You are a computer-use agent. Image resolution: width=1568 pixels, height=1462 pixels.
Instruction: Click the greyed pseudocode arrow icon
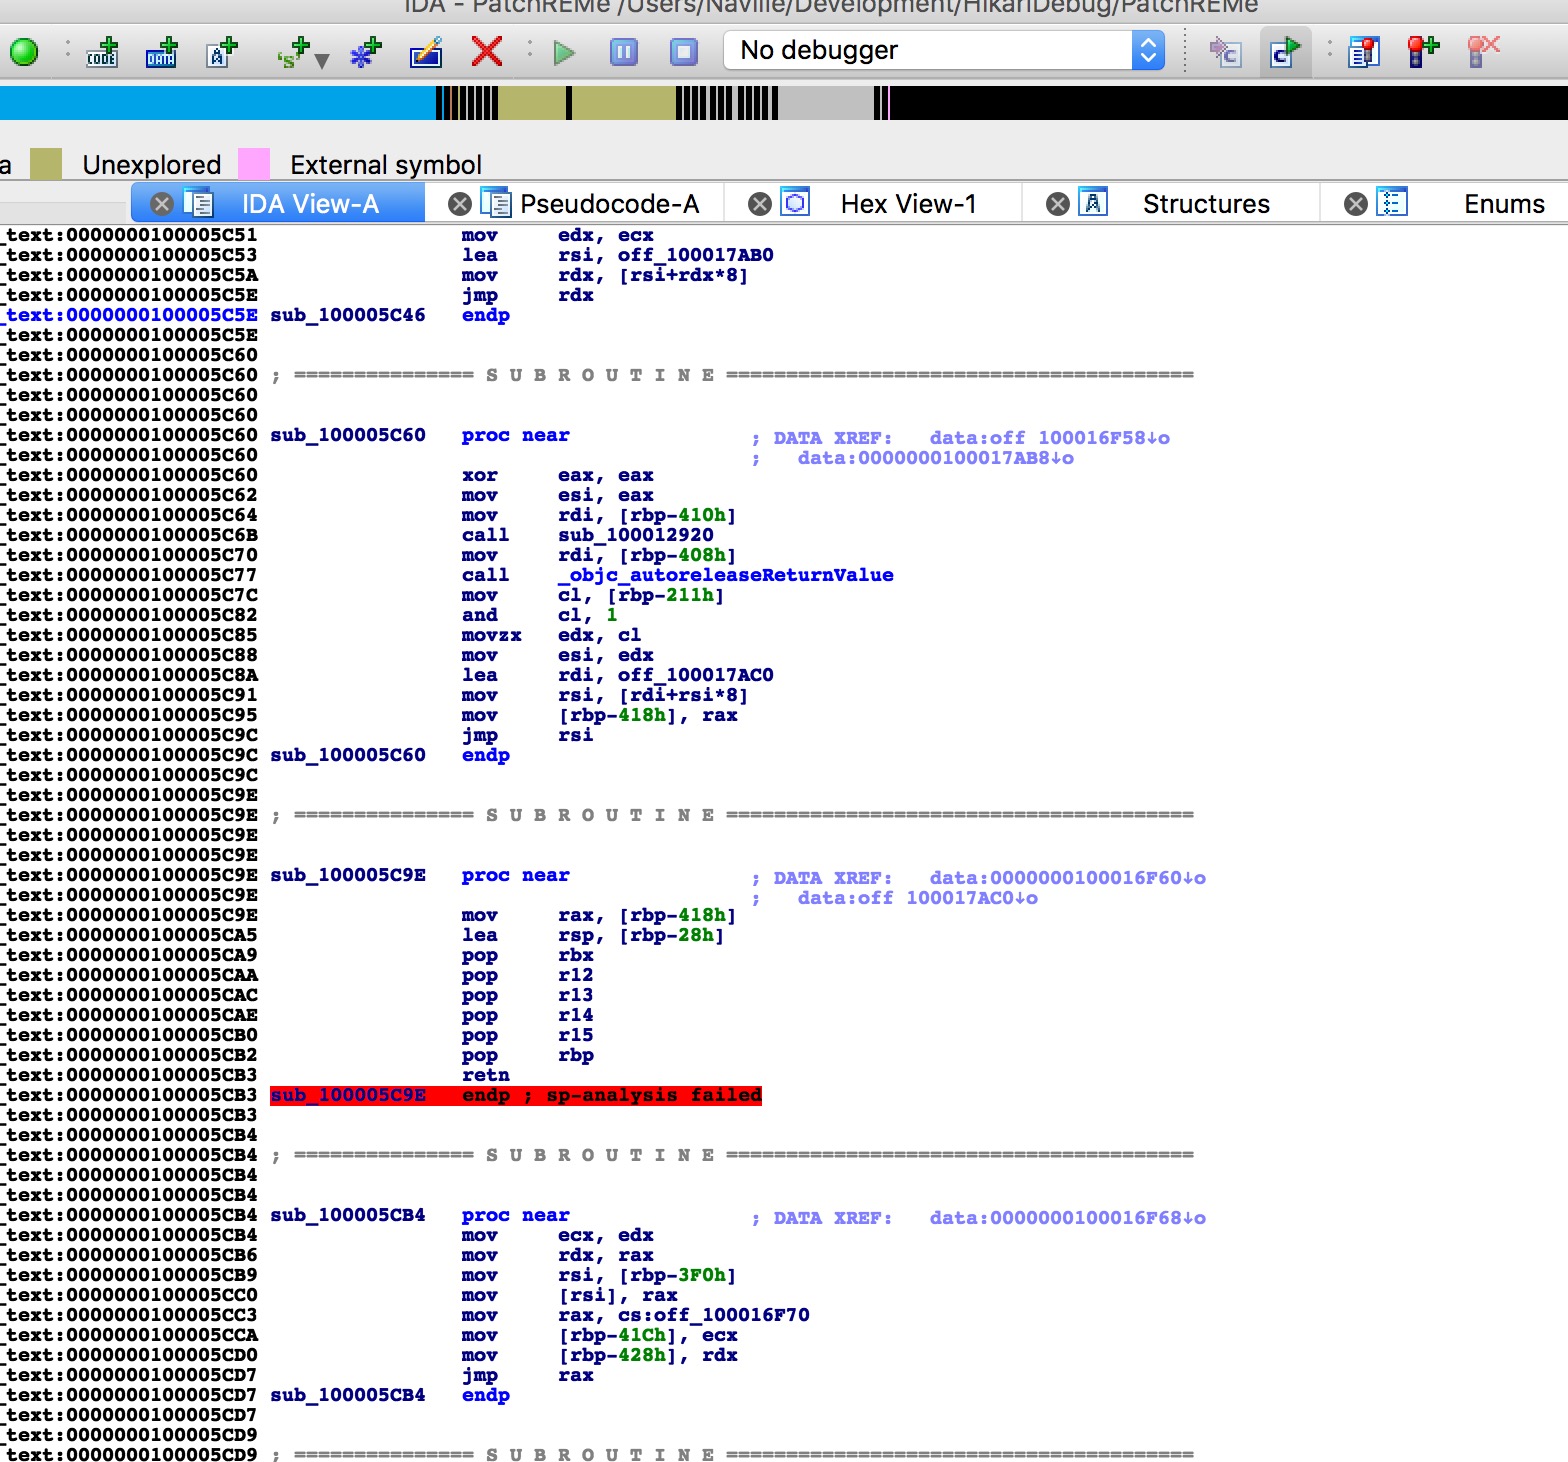tap(1225, 52)
